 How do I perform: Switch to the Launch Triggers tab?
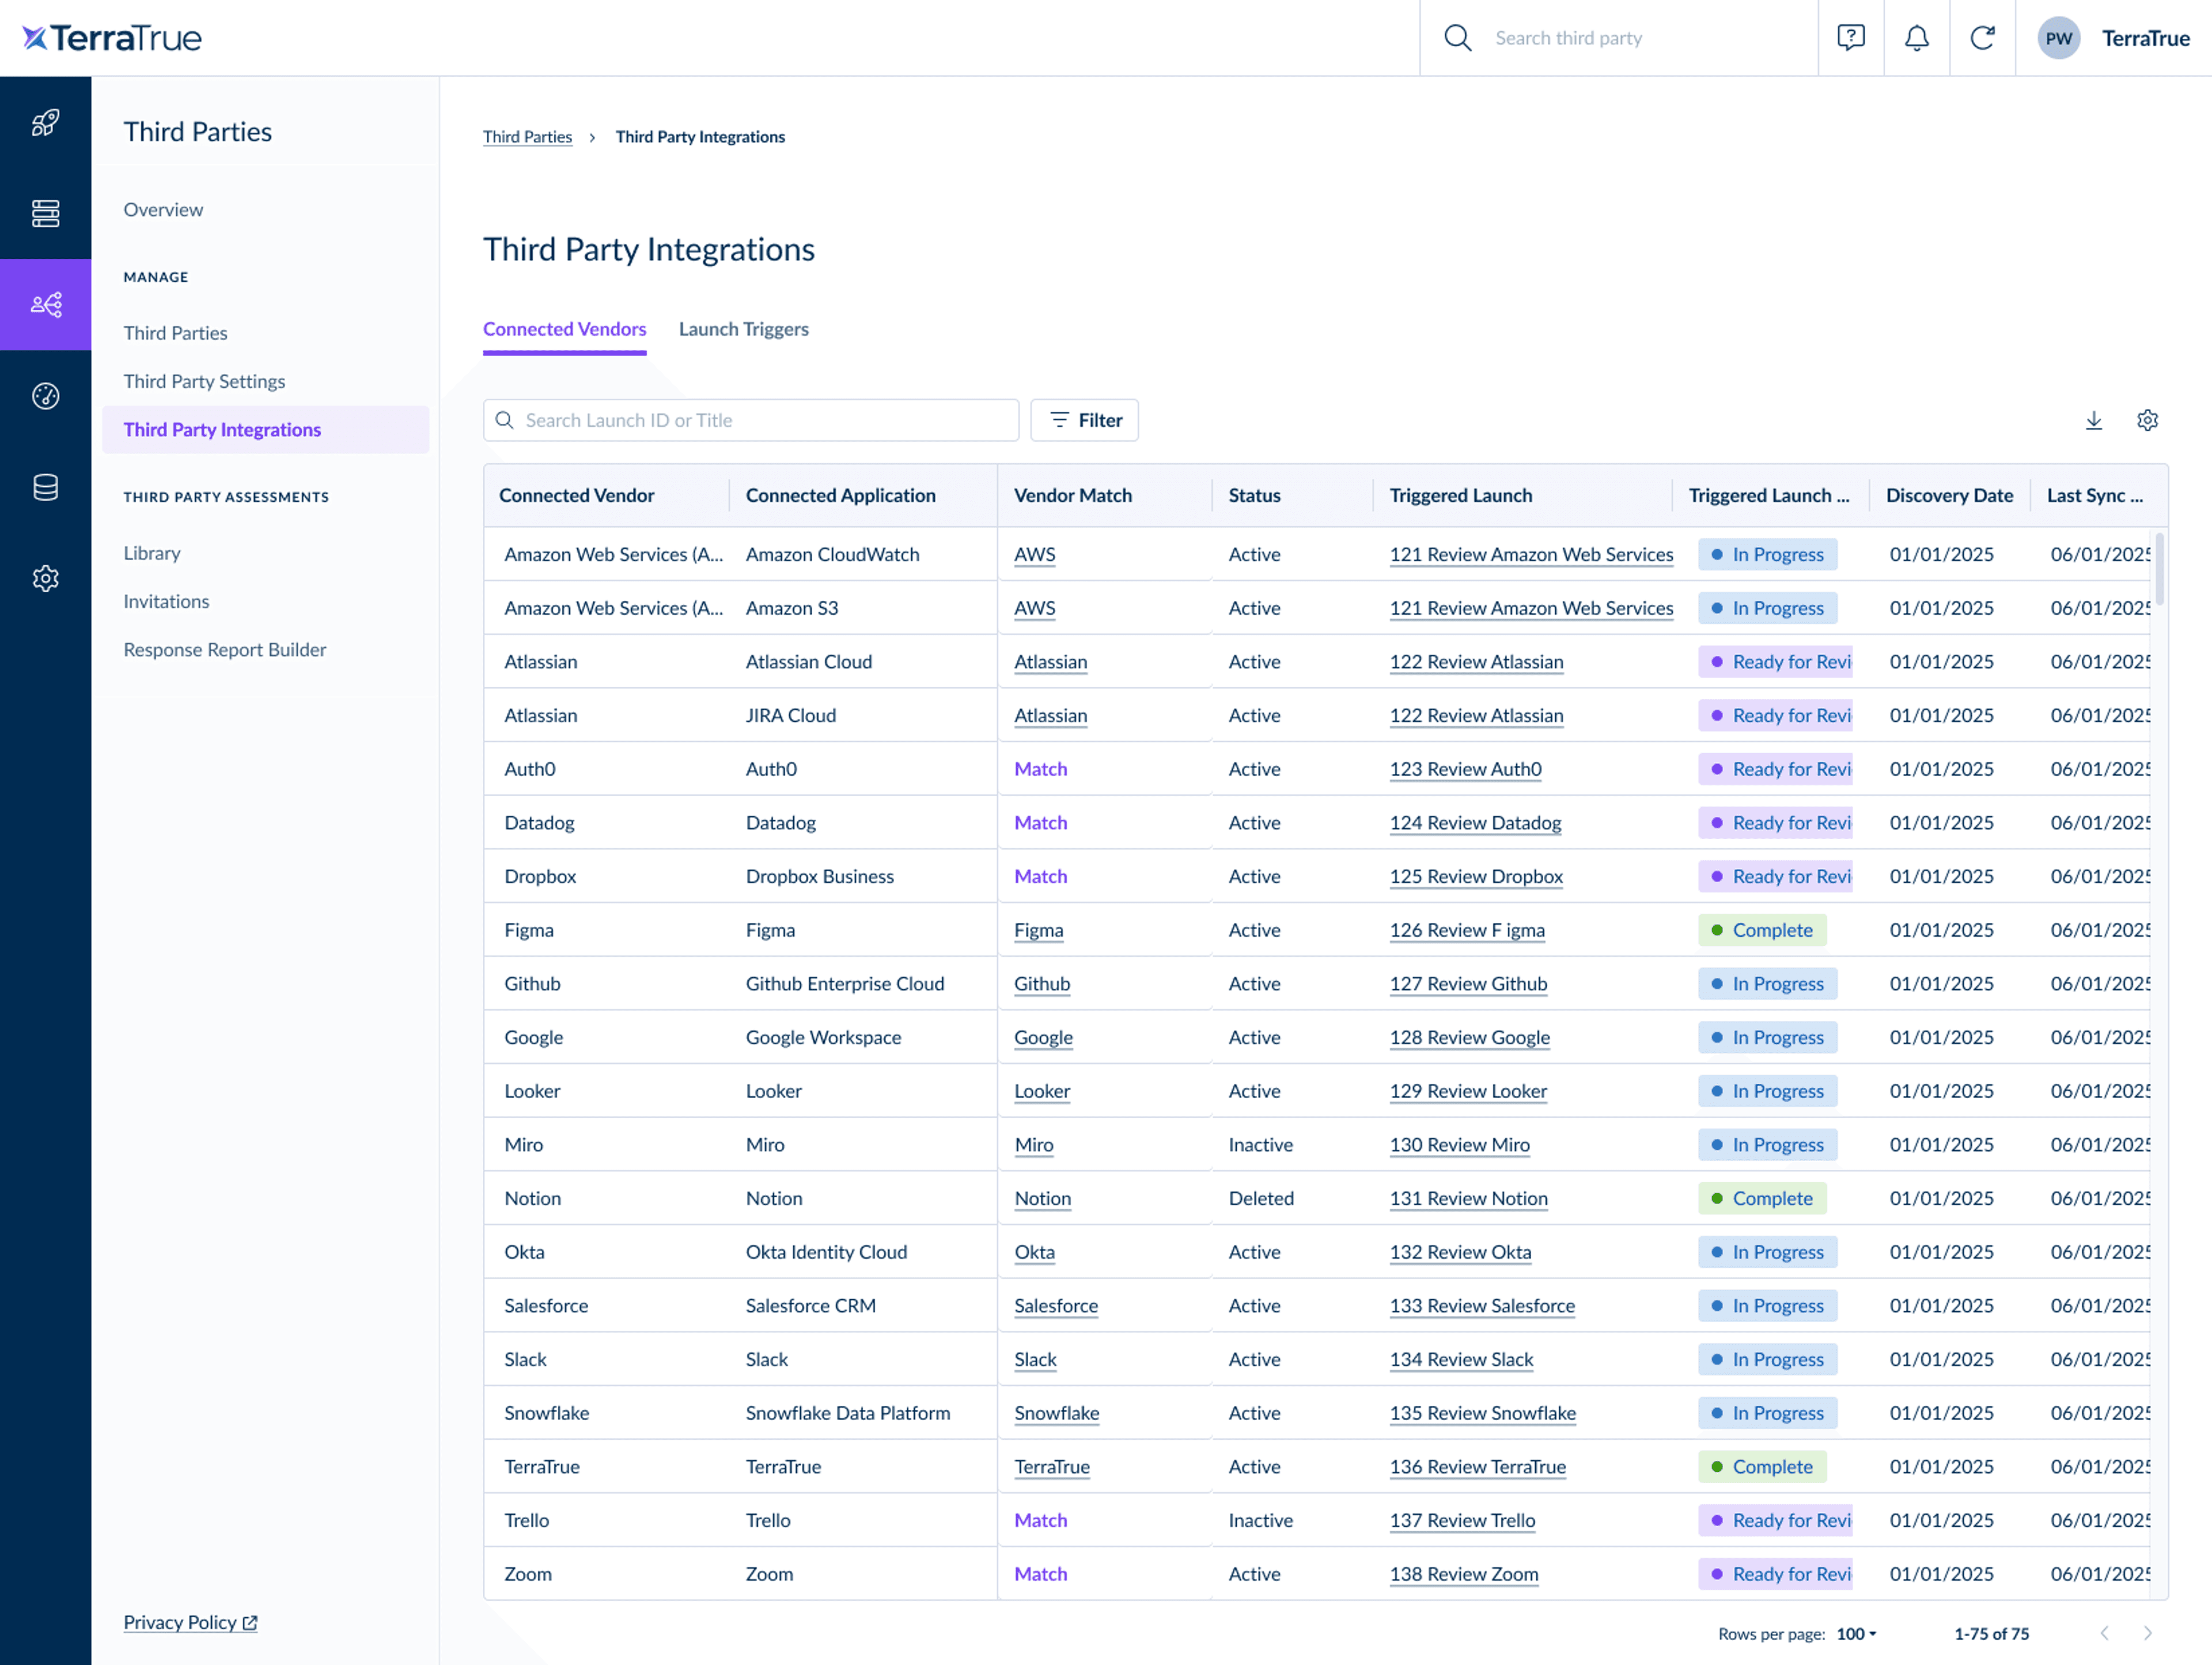(743, 329)
